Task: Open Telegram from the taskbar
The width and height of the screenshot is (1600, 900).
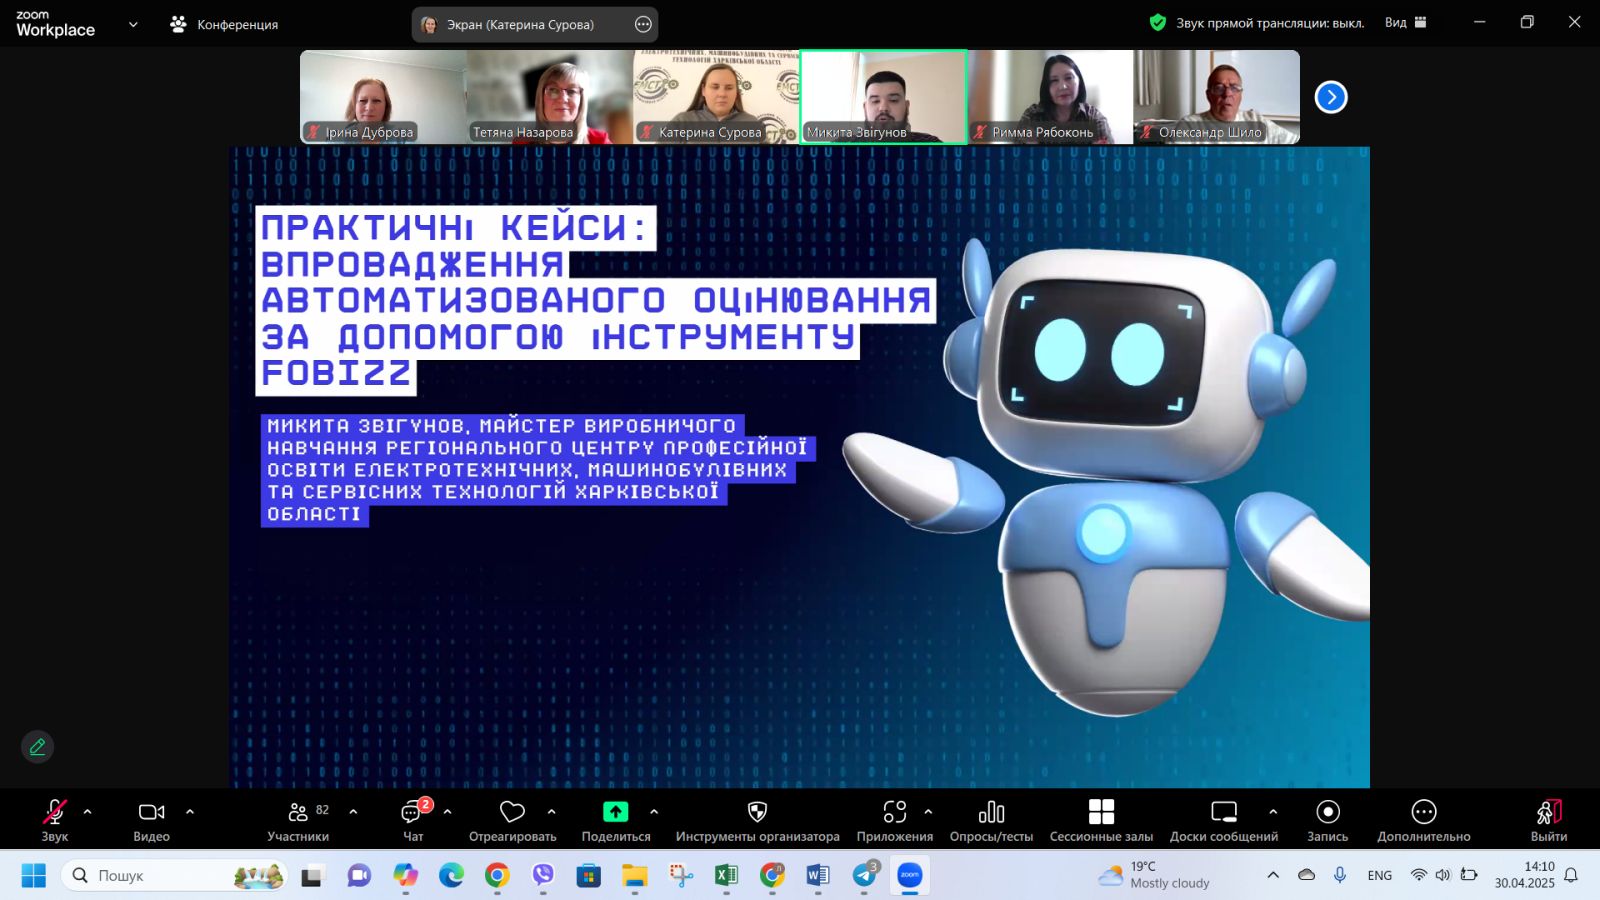Action: (x=864, y=876)
